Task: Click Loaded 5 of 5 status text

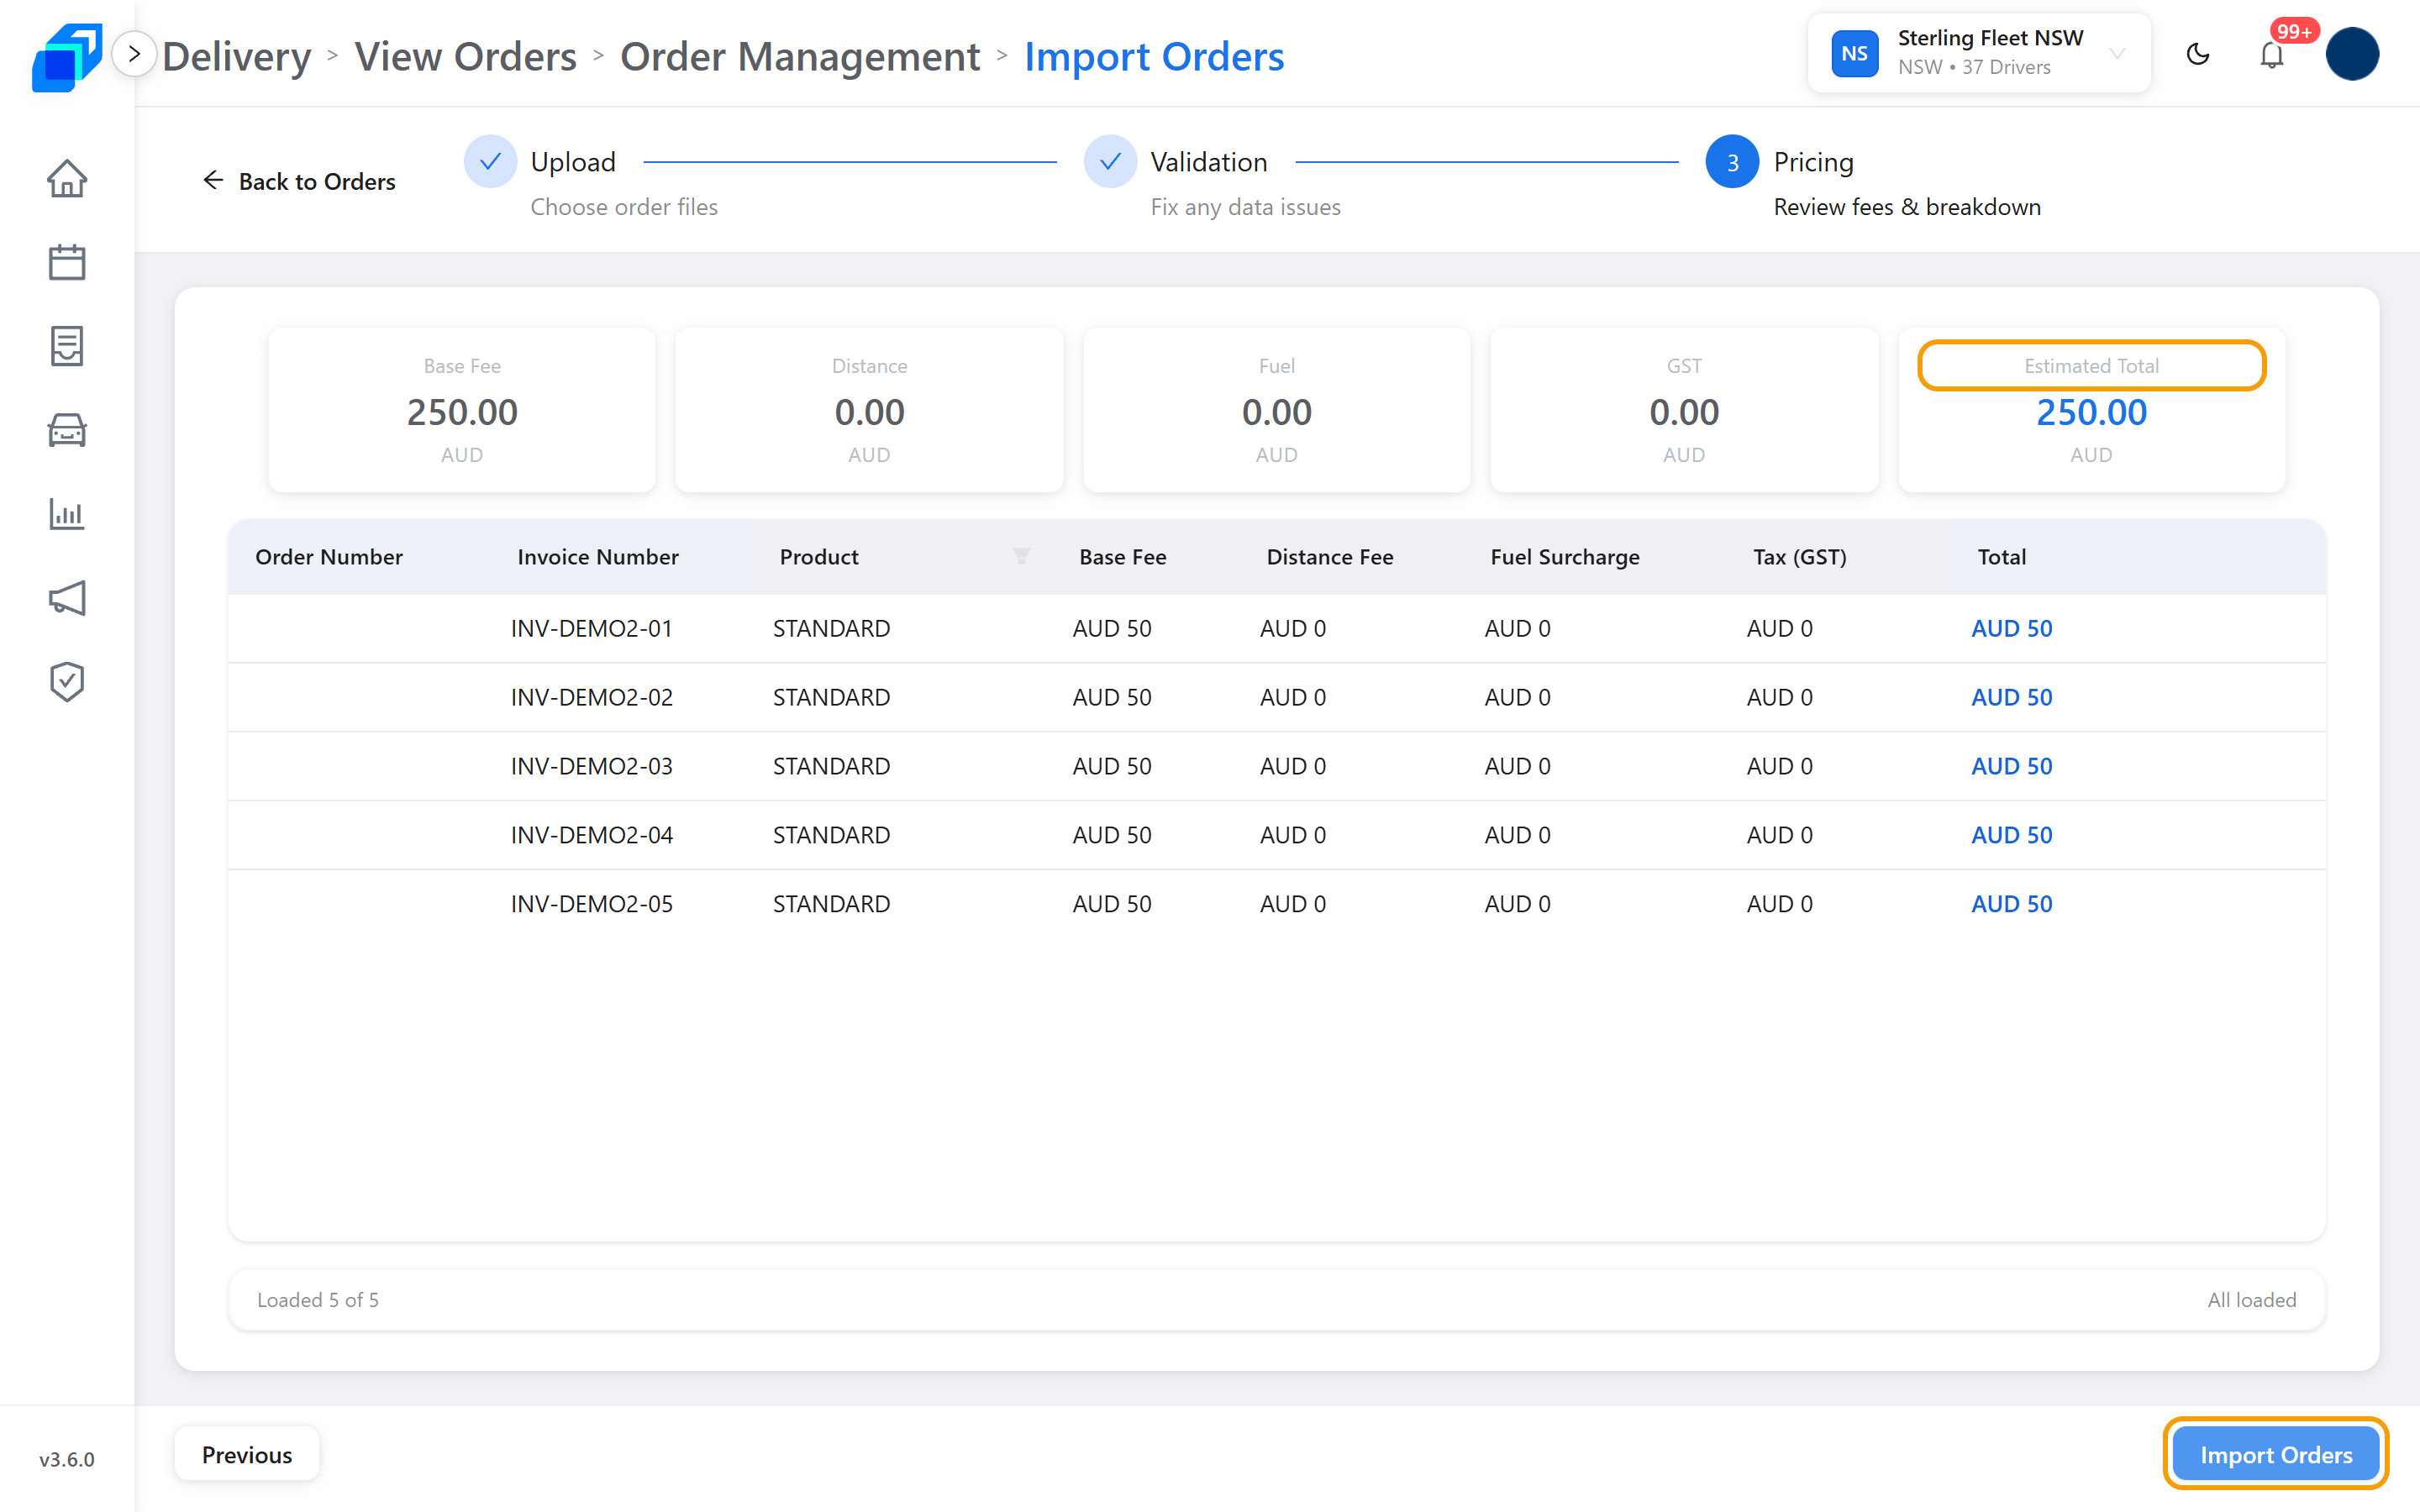Action: 318,1300
